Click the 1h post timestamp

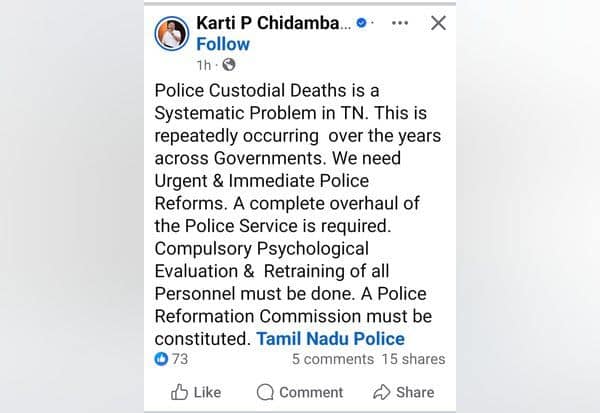click(x=204, y=65)
